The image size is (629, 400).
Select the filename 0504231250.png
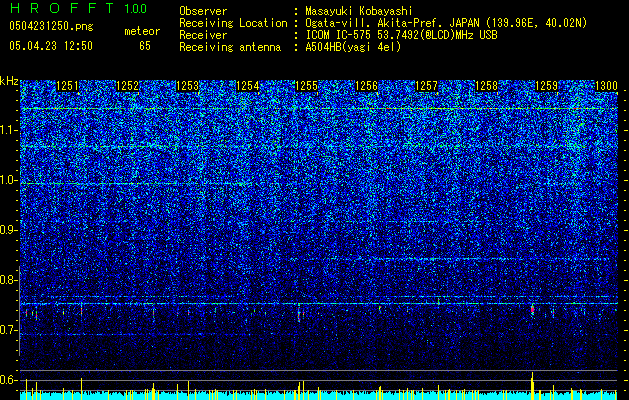51,26
